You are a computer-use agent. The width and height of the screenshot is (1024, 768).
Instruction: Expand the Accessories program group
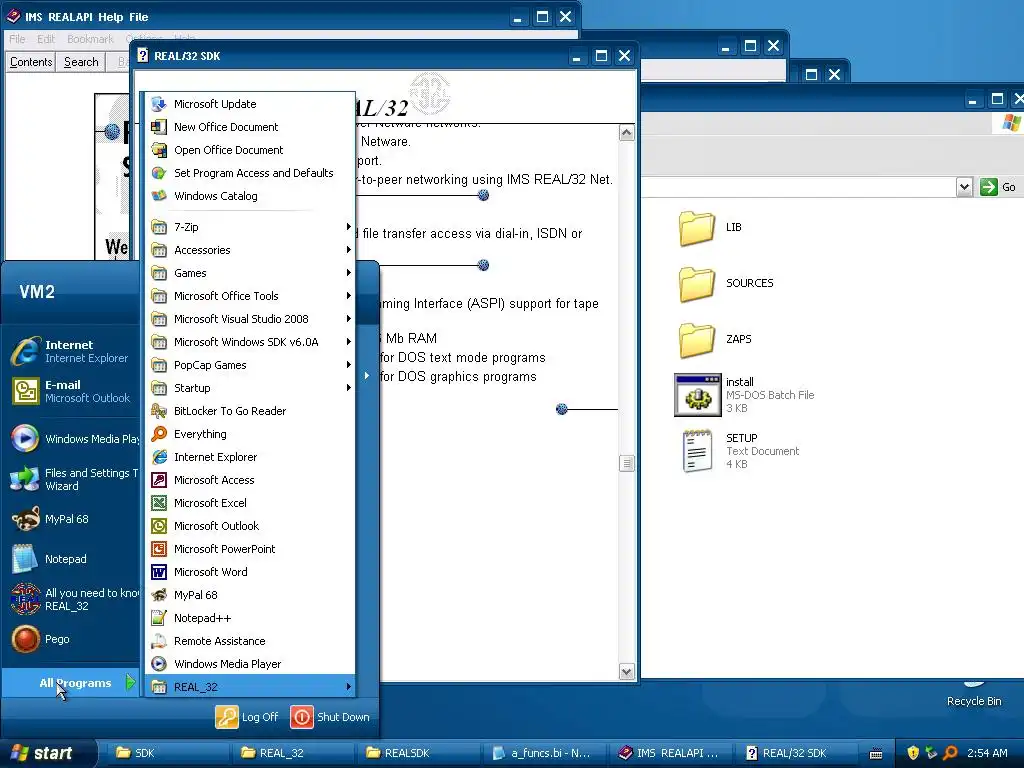pos(249,250)
